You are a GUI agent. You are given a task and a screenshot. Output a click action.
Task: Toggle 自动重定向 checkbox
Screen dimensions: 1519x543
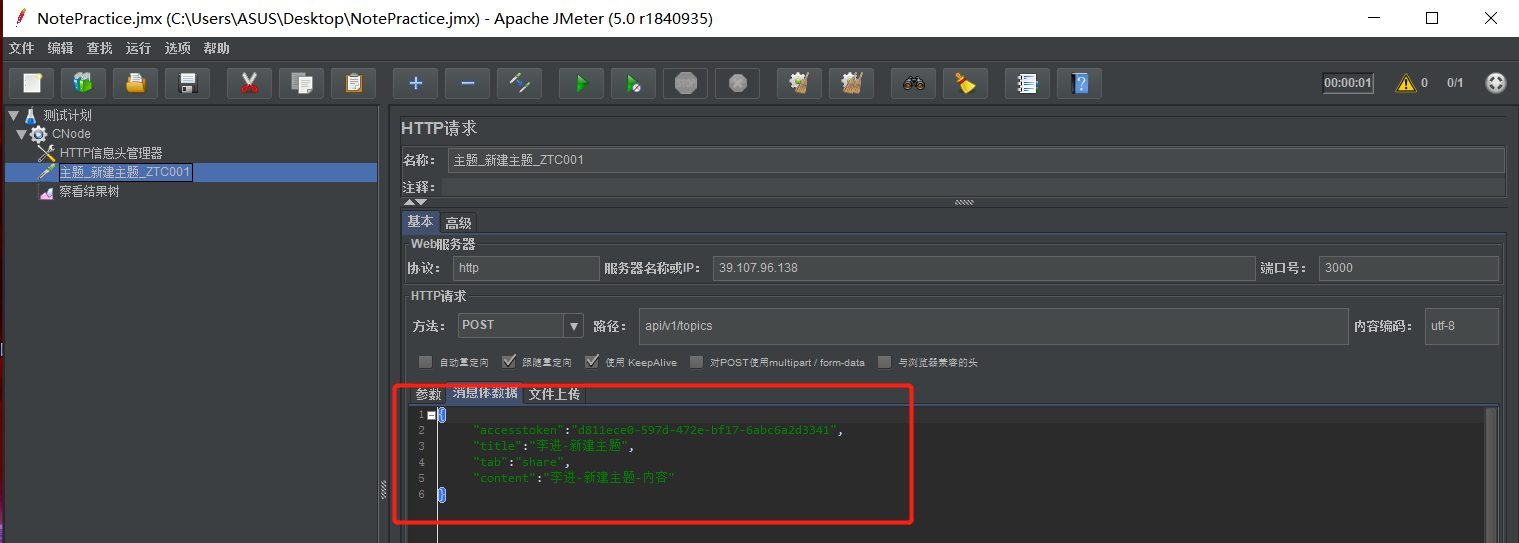click(426, 362)
